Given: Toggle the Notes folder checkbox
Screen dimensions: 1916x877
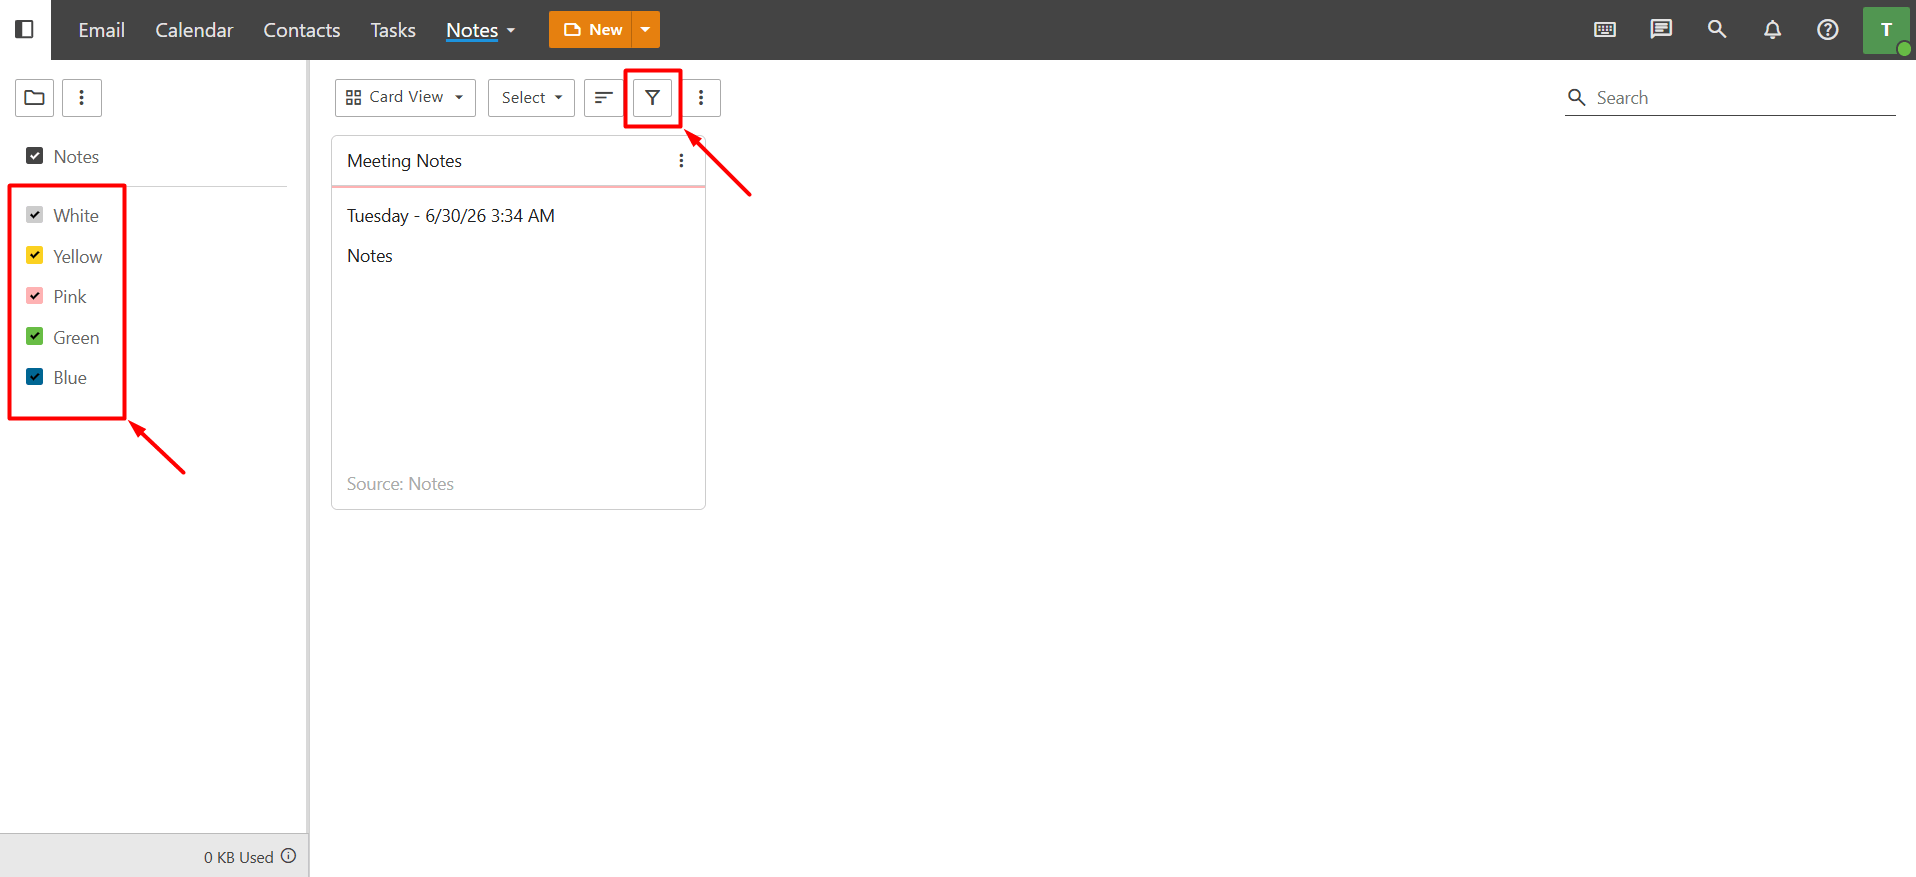Looking at the screenshot, I should pos(35,156).
